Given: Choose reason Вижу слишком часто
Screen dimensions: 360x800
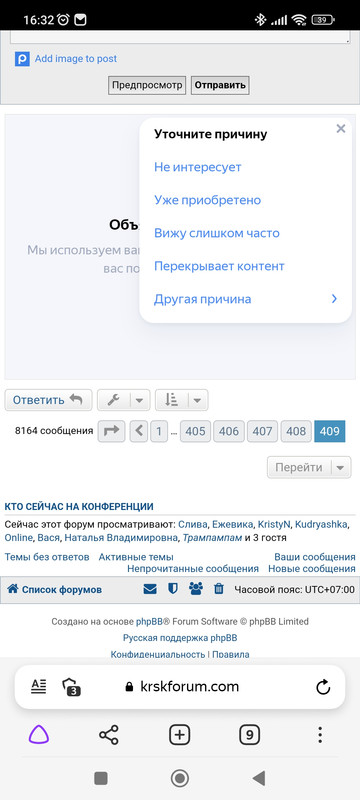Looking at the screenshot, I should click(217, 233).
